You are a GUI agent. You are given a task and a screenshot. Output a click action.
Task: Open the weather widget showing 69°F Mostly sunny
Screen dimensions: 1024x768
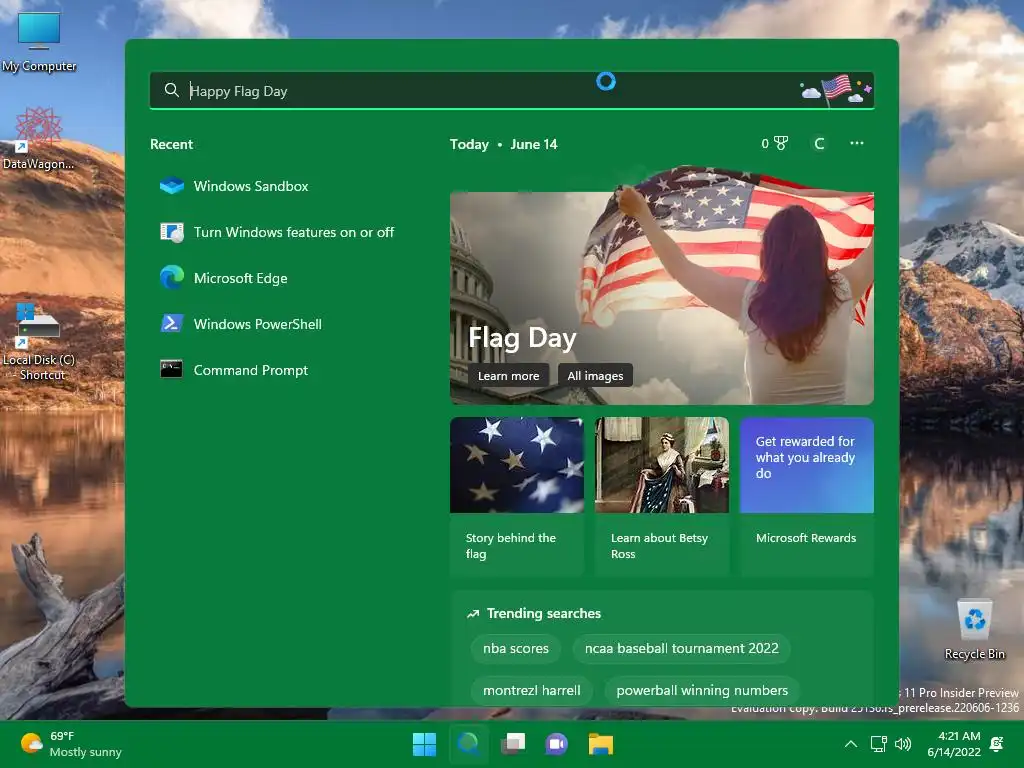[x=71, y=744]
